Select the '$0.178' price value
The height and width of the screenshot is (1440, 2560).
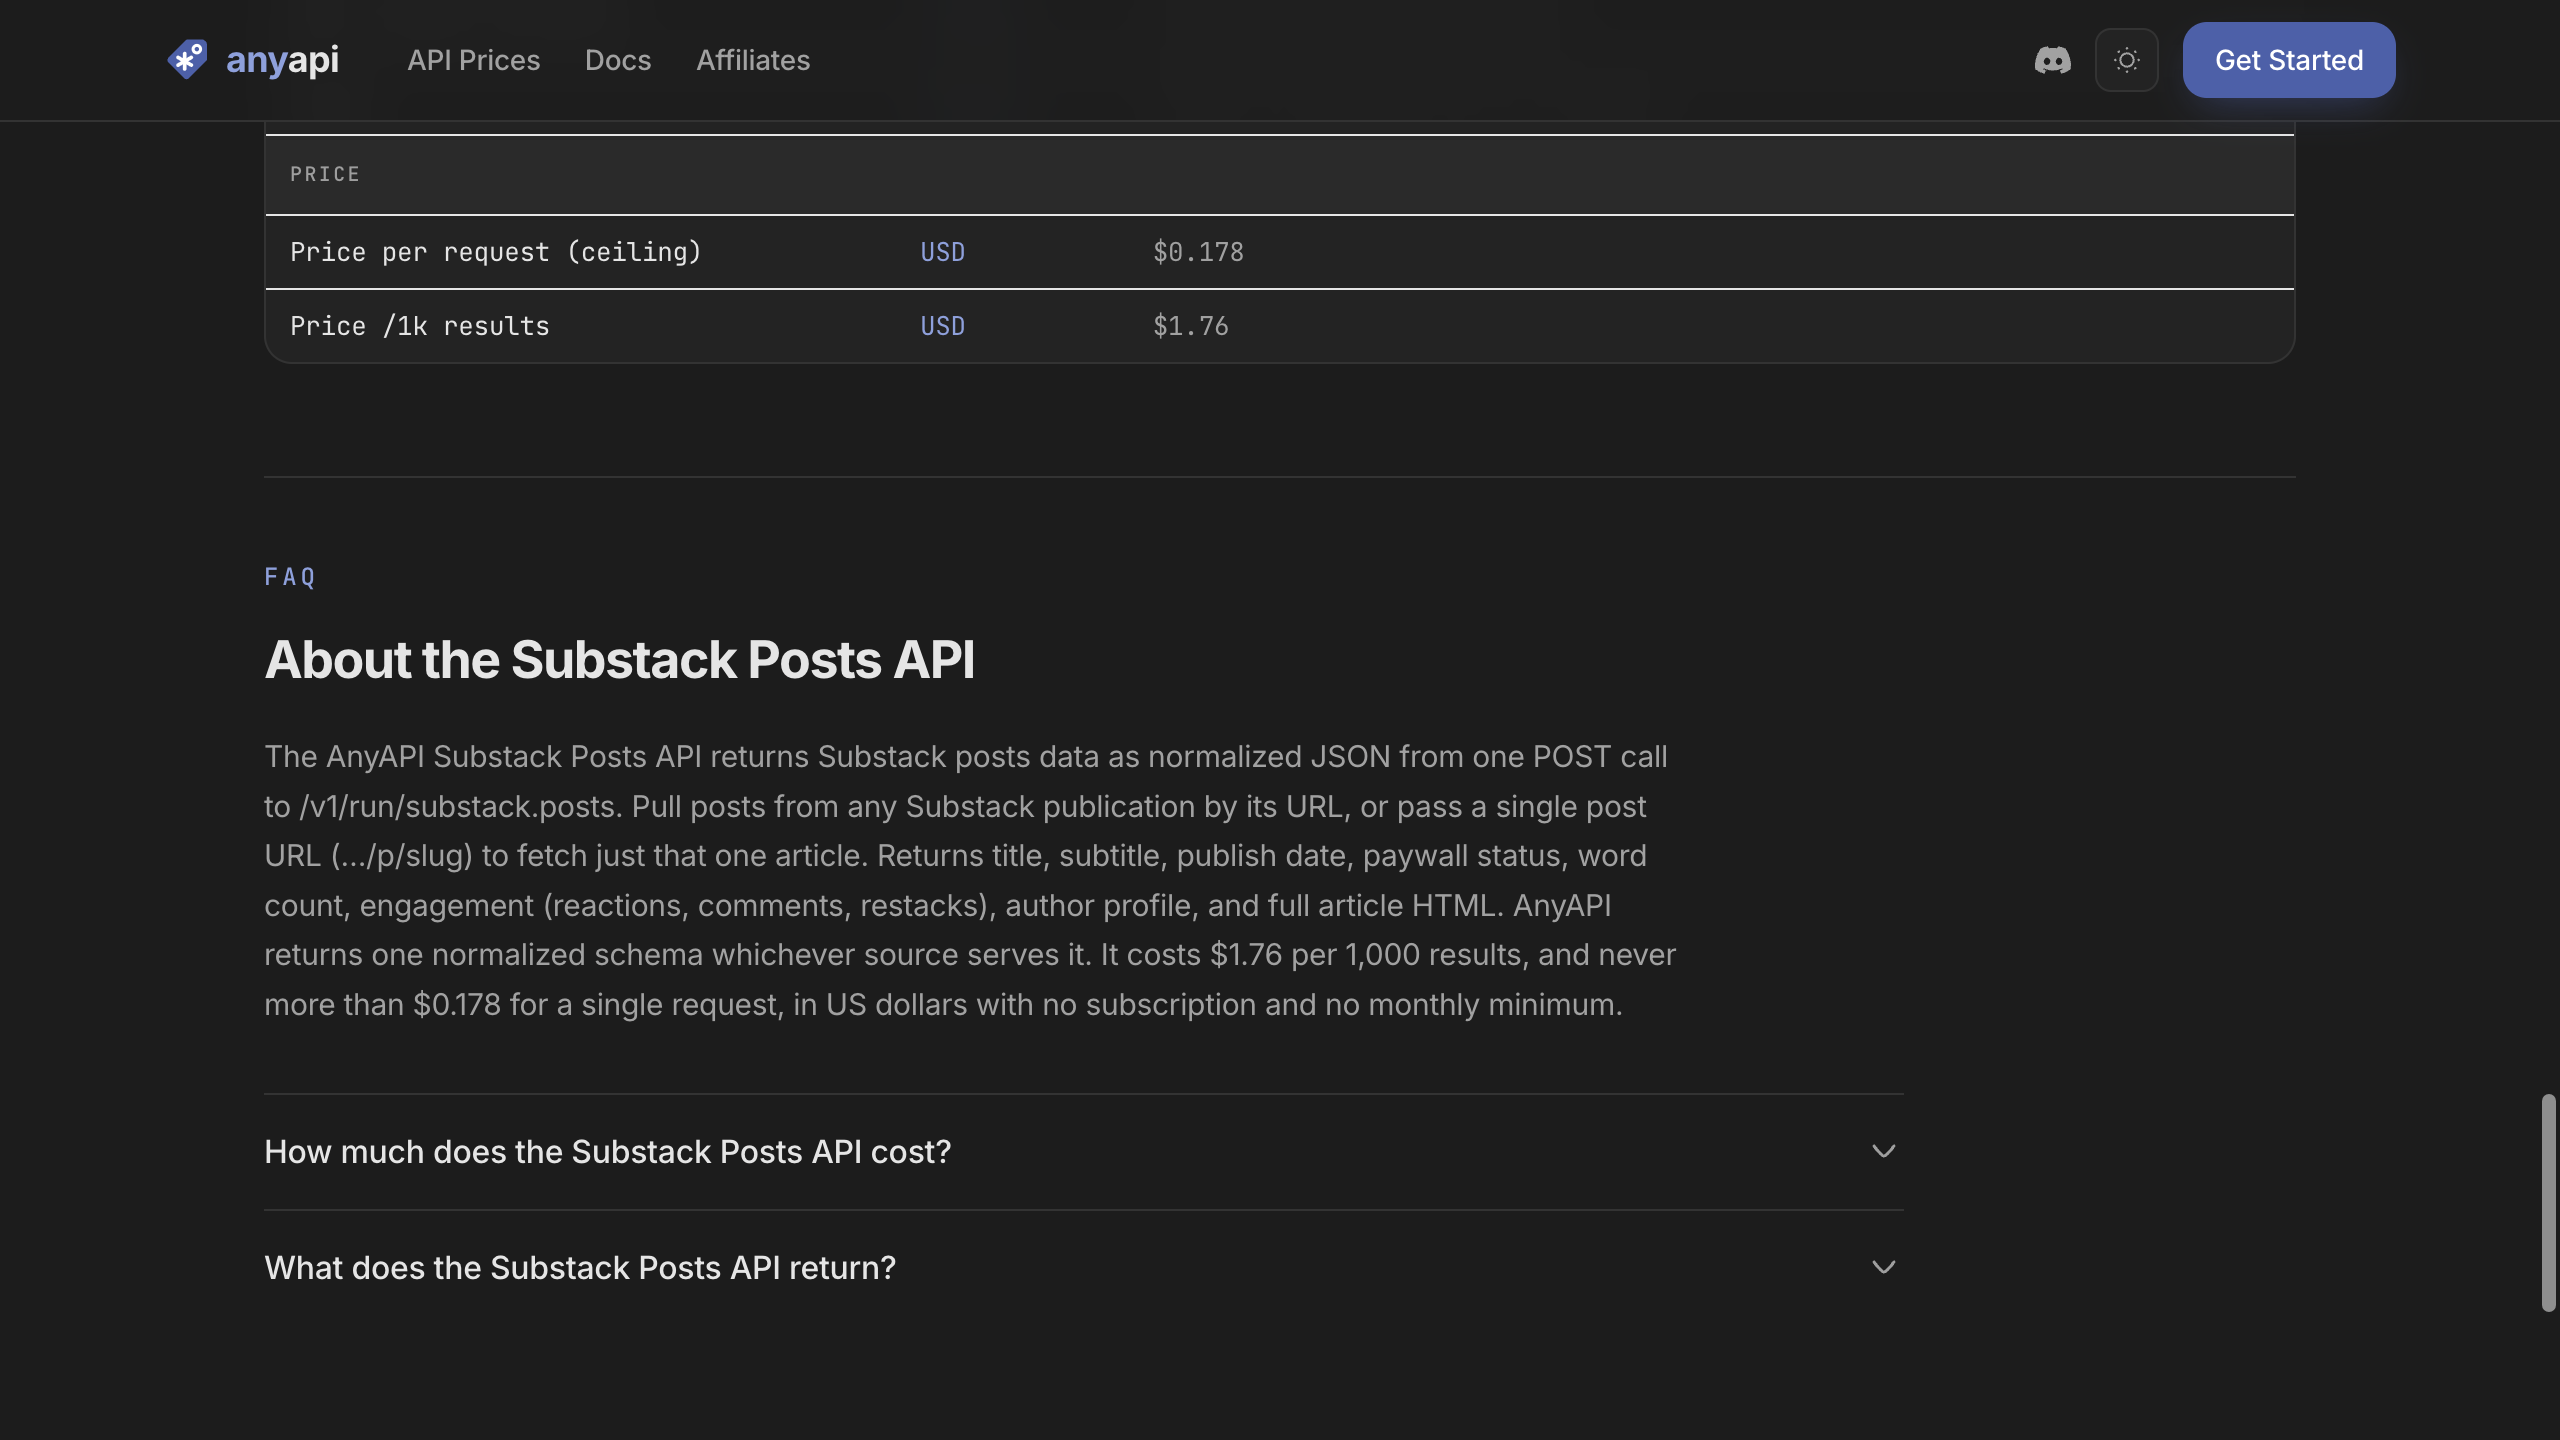[1198, 252]
